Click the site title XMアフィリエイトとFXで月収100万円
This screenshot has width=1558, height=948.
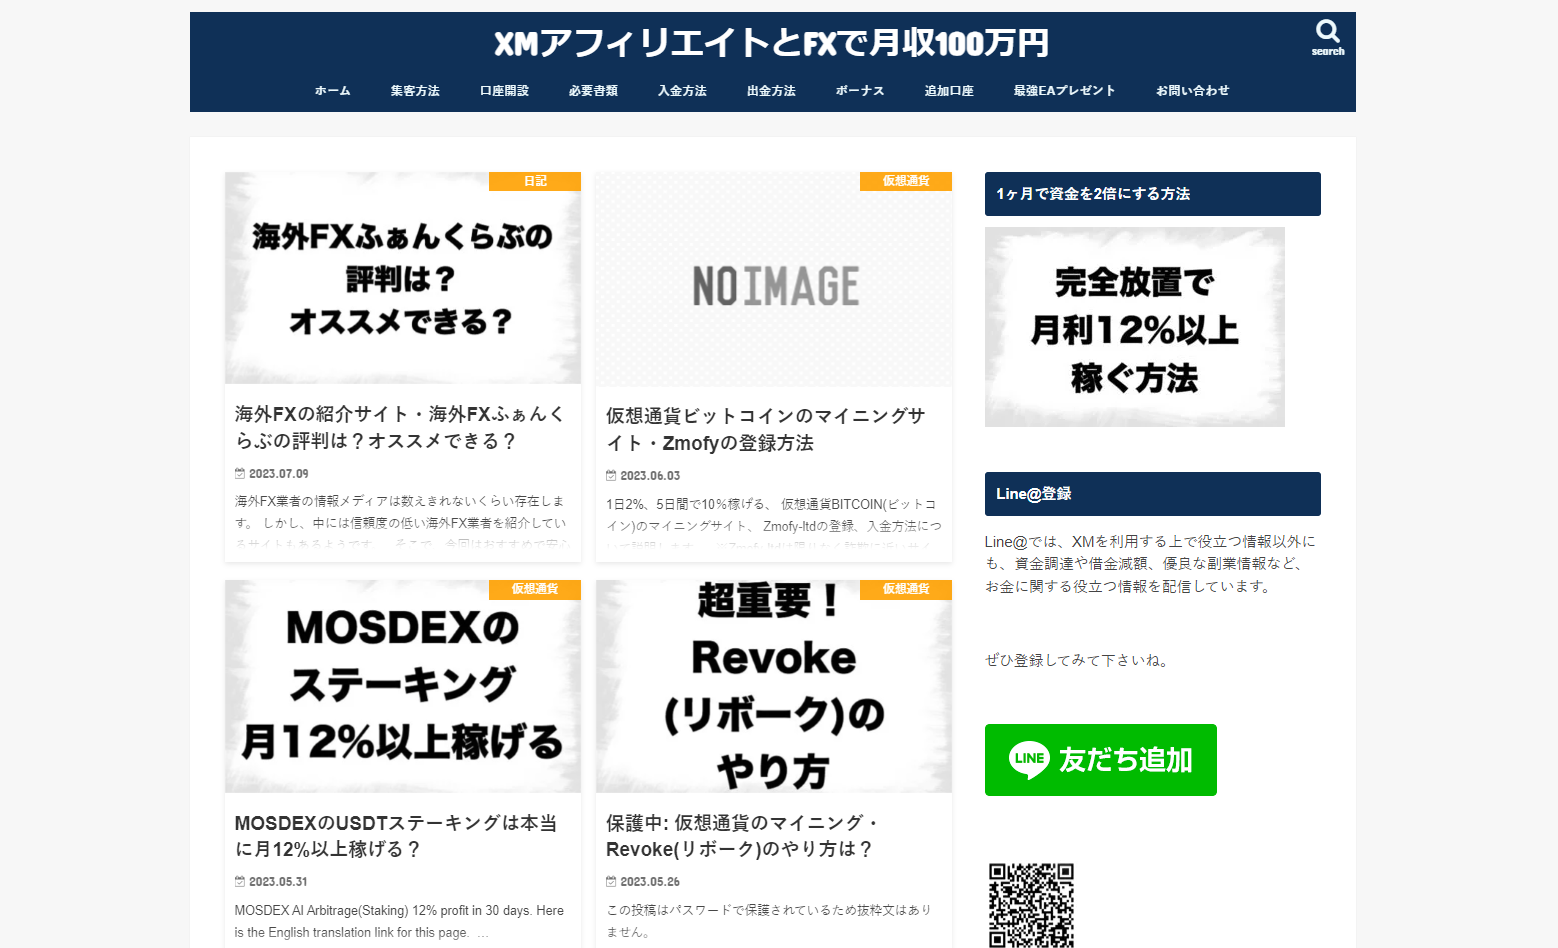point(771,43)
